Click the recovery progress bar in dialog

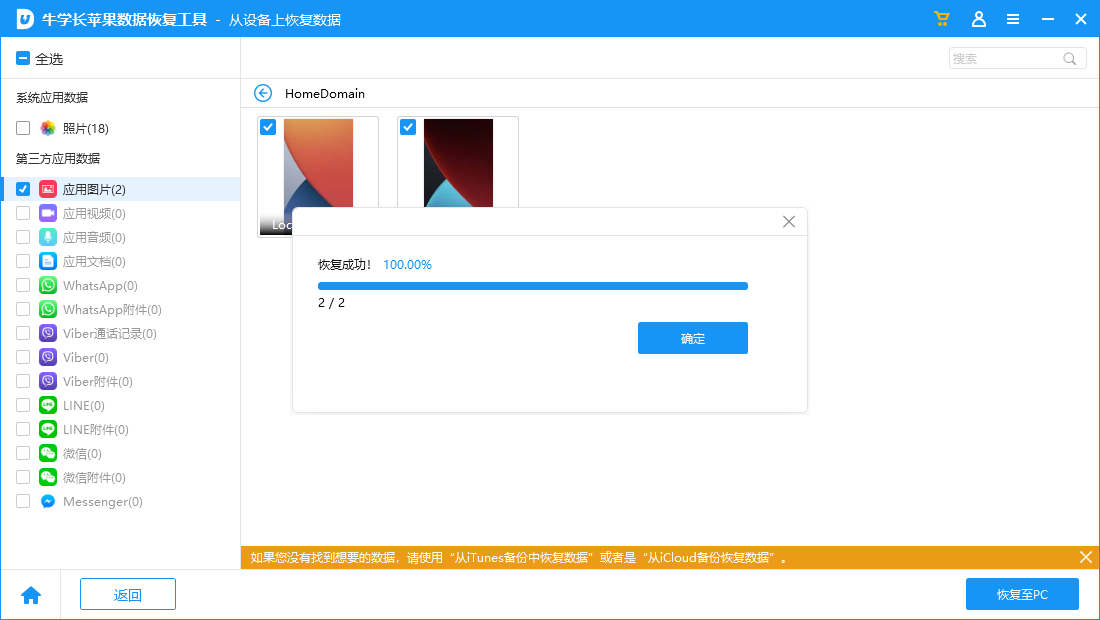point(533,285)
